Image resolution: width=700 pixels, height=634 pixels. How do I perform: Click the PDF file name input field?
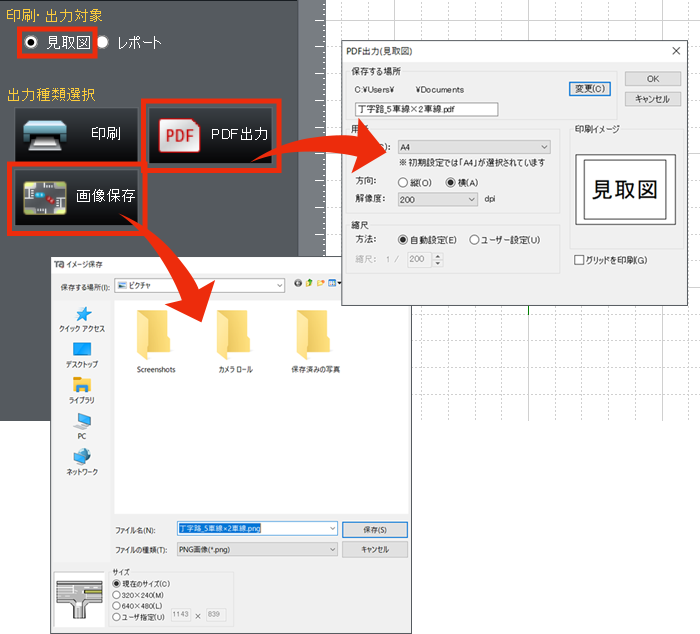coord(426,109)
